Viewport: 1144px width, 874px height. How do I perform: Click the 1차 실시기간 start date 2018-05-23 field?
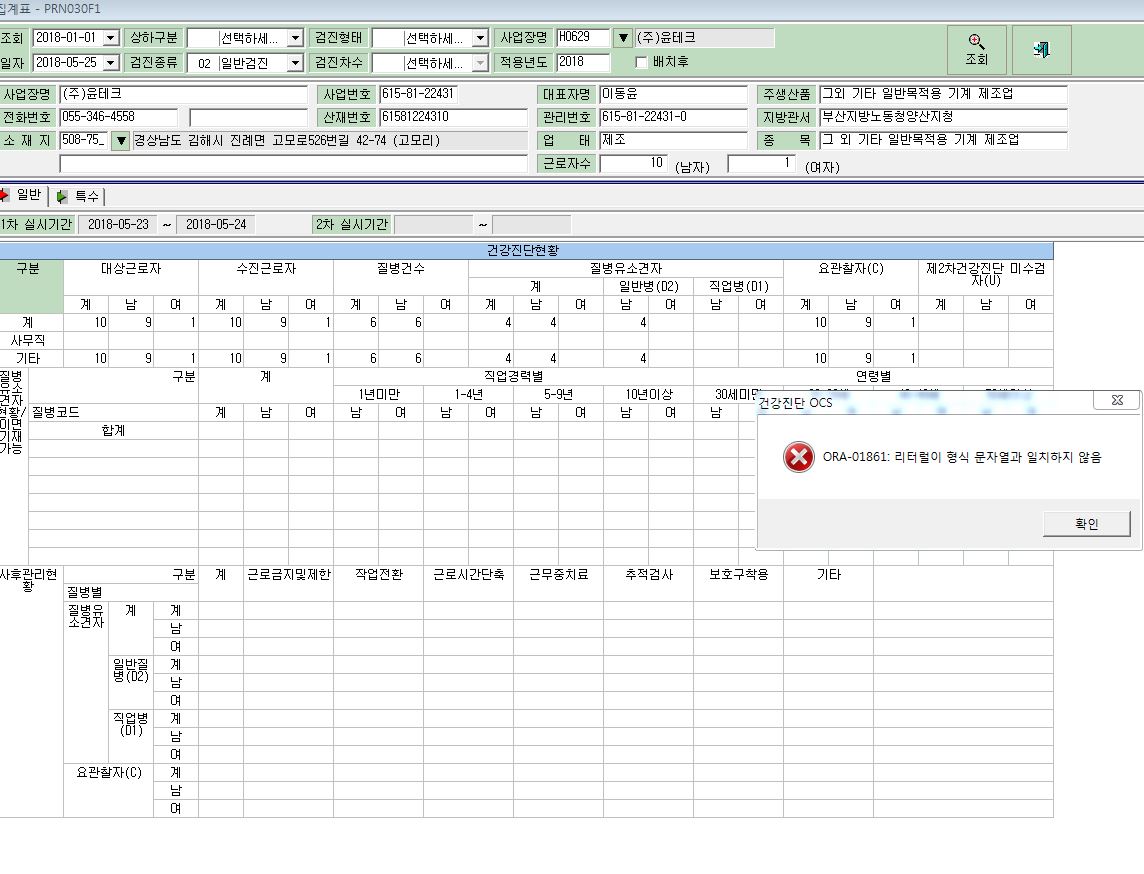point(118,225)
